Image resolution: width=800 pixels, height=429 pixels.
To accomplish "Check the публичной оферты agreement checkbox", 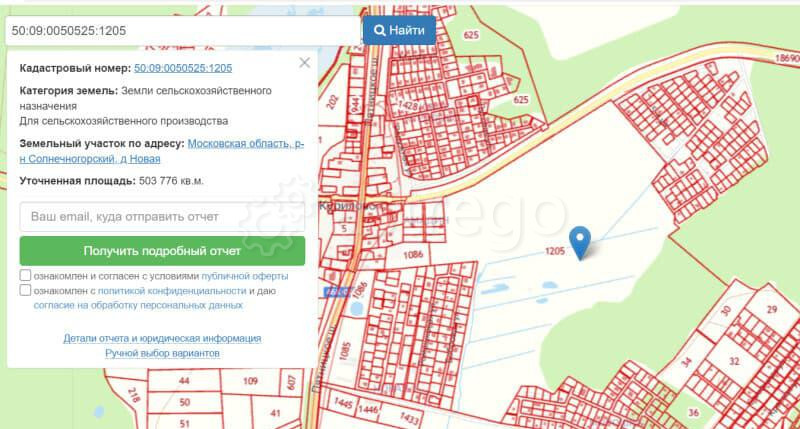I will click(x=25, y=275).
